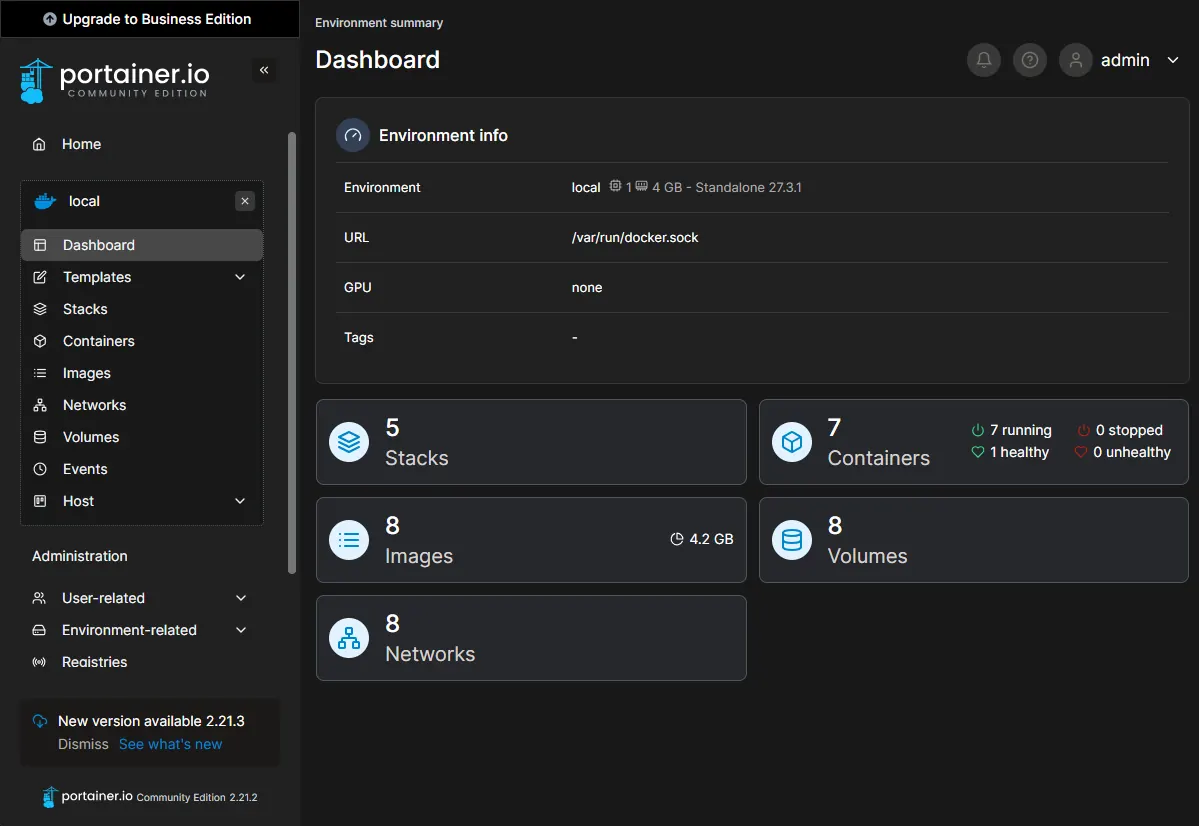Click the Events clock icon in sidebar
Viewport: 1199px width, 826px height.
40,470
